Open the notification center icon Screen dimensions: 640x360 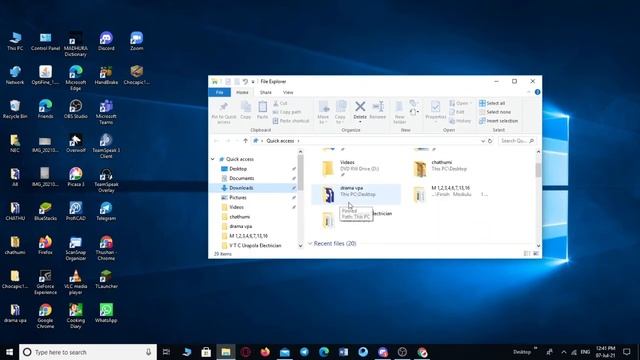pyautogui.click(x=627, y=352)
